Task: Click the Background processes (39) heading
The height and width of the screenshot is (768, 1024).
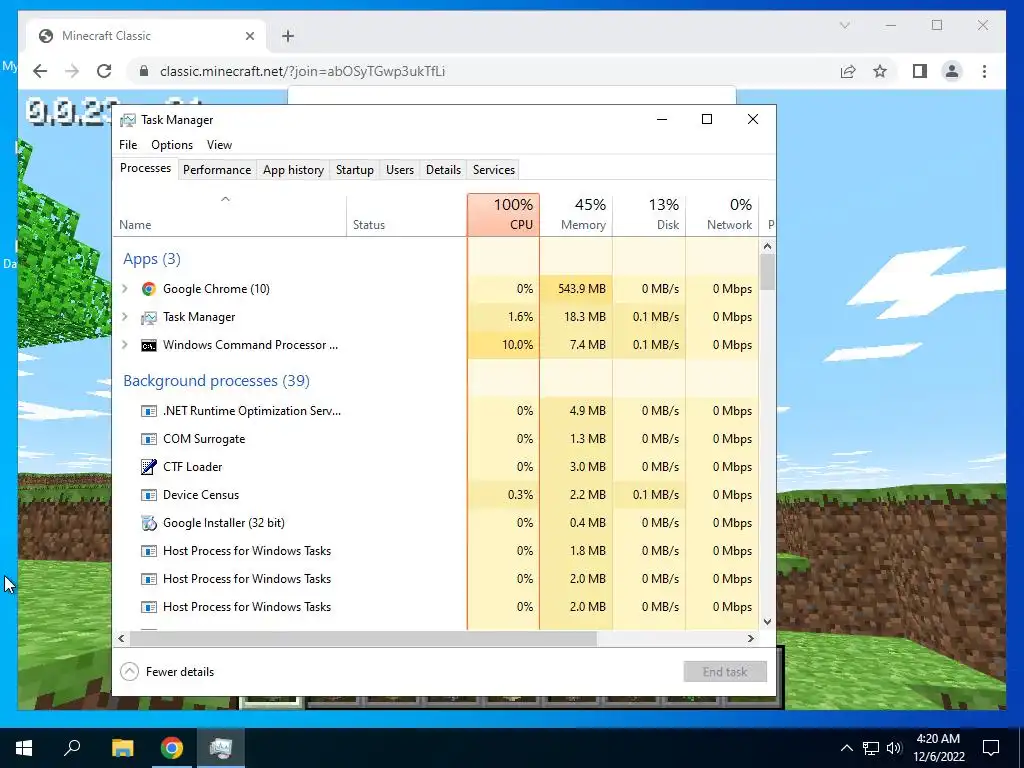Action: (x=216, y=381)
